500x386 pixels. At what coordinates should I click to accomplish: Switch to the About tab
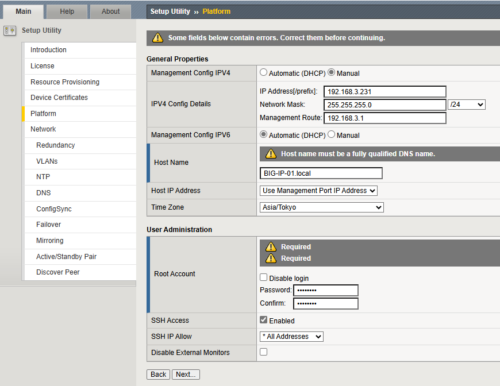[111, 12]
